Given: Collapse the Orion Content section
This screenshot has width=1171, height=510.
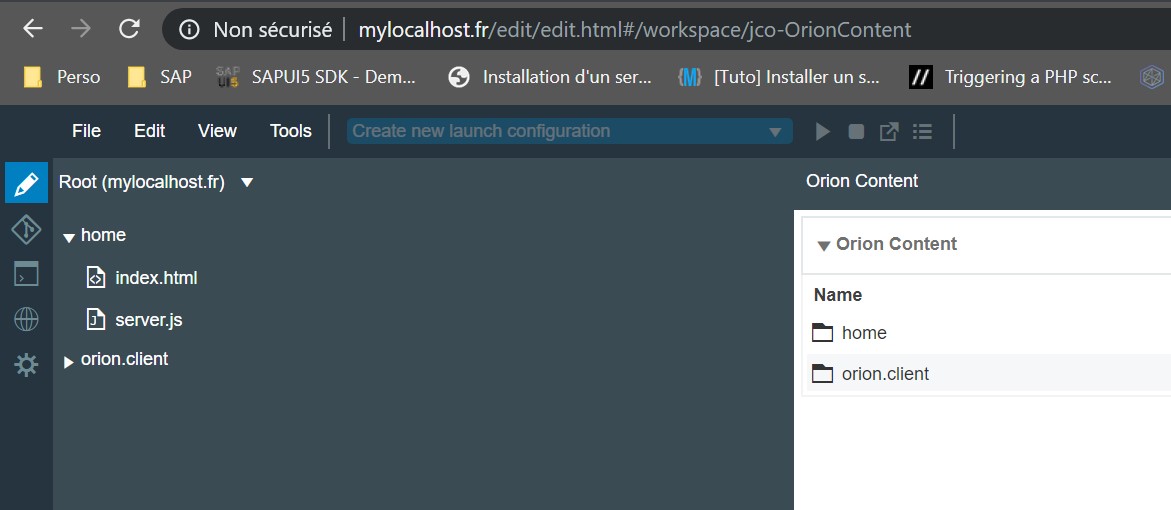Looking at the screenshot, I should tap(824, 246).
